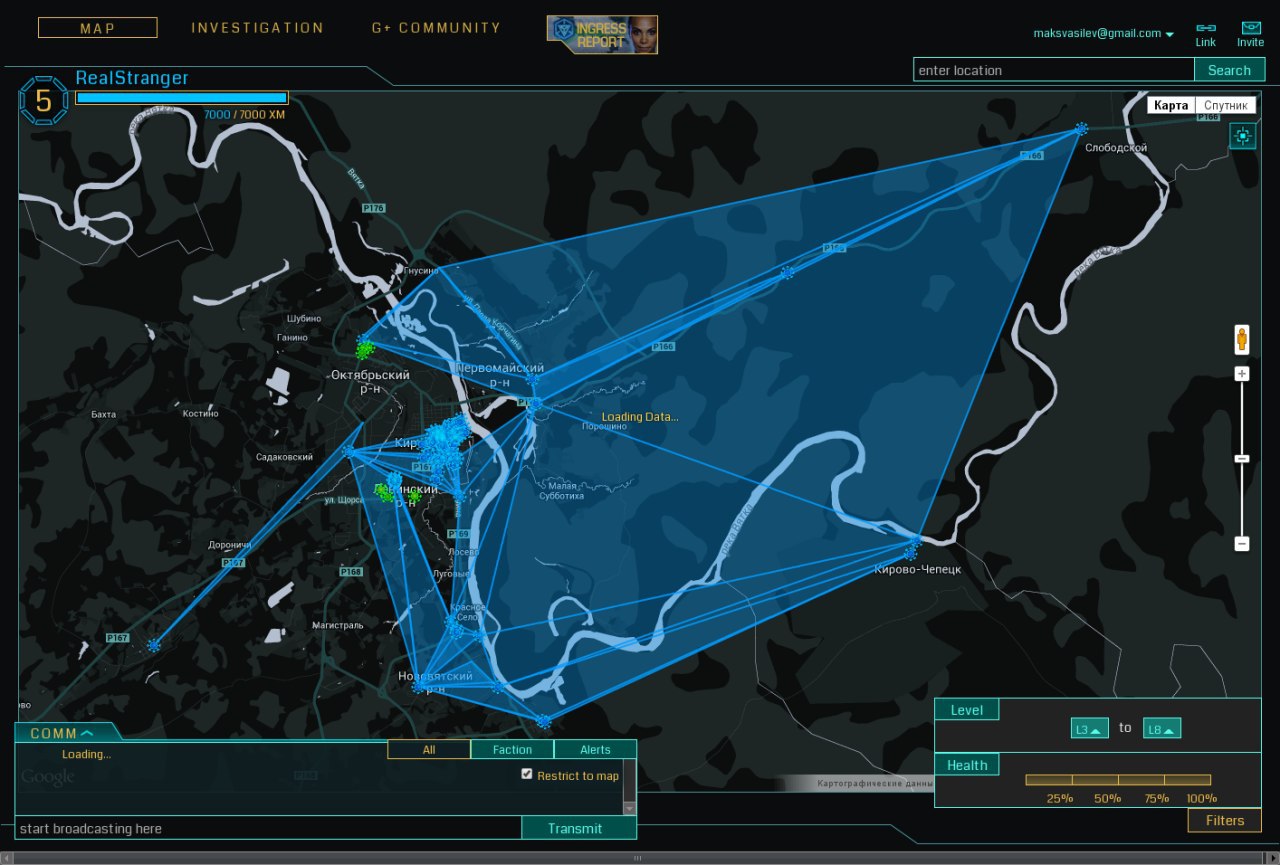Click the Transmit button

point(579,828)
